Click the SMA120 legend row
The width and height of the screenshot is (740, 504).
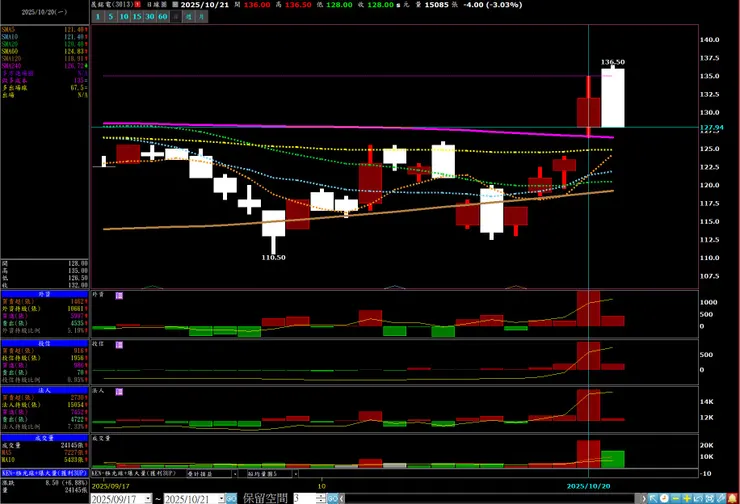point(44,59)
